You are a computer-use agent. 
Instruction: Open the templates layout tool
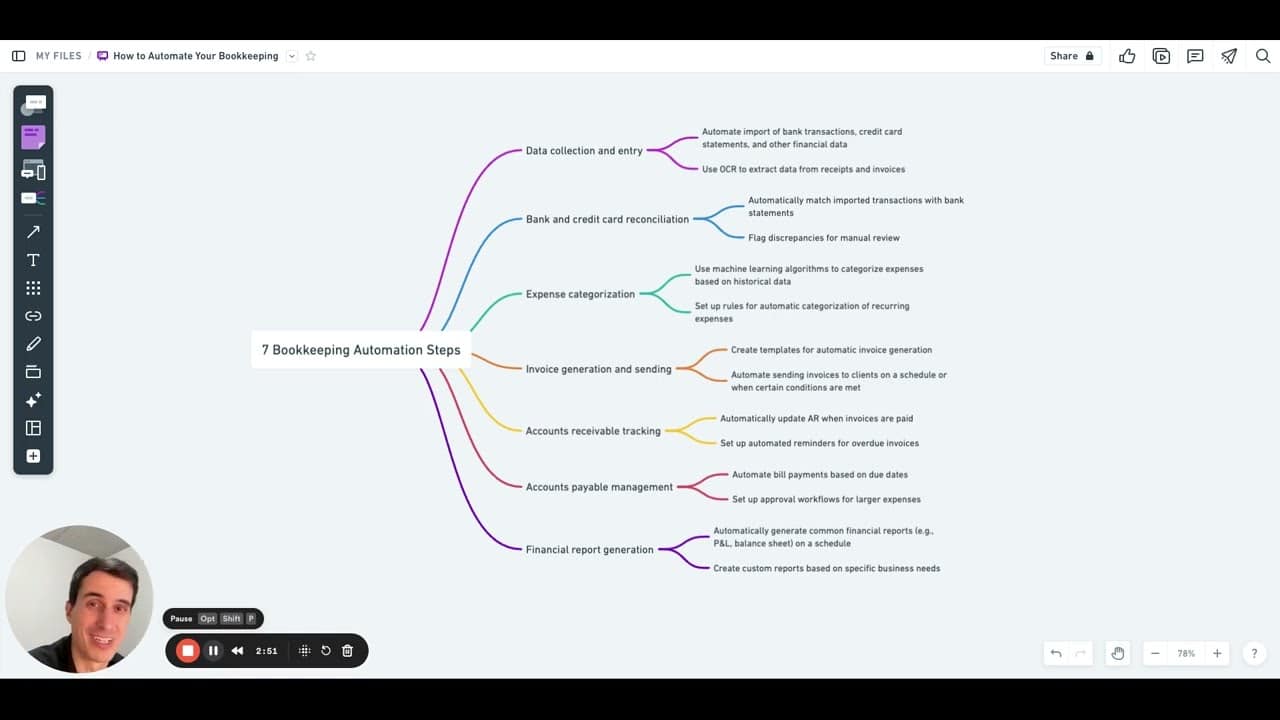[x=33, y=428]
